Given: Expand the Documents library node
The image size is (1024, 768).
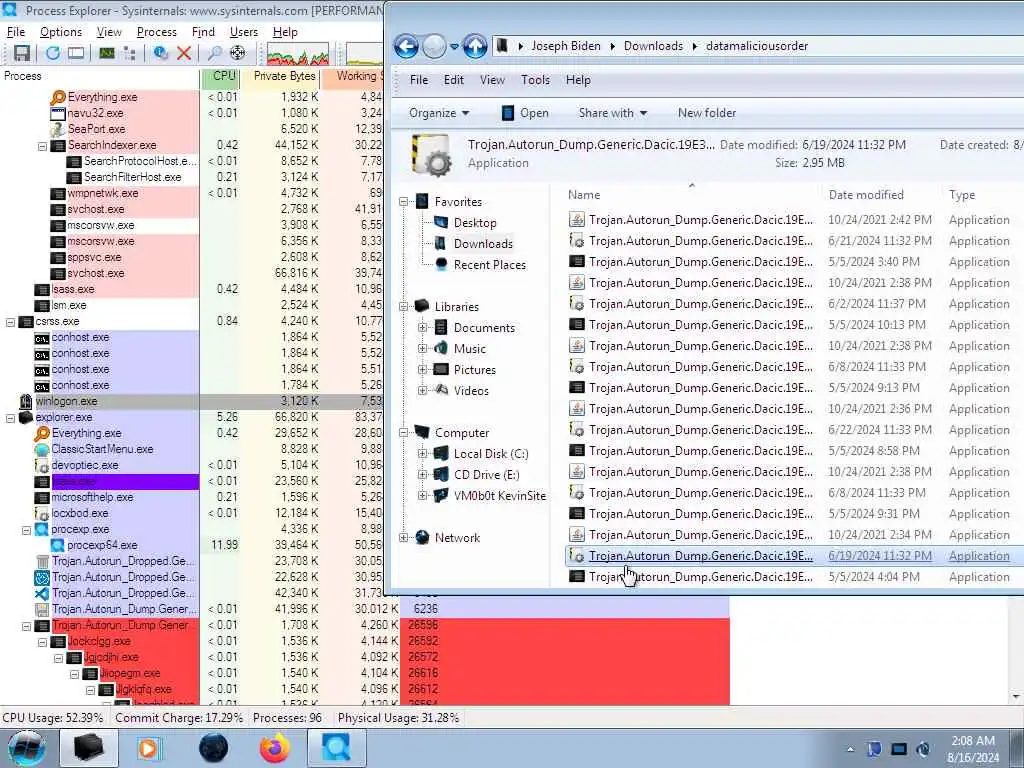Looking at the screenshot, I should [423, 327].
